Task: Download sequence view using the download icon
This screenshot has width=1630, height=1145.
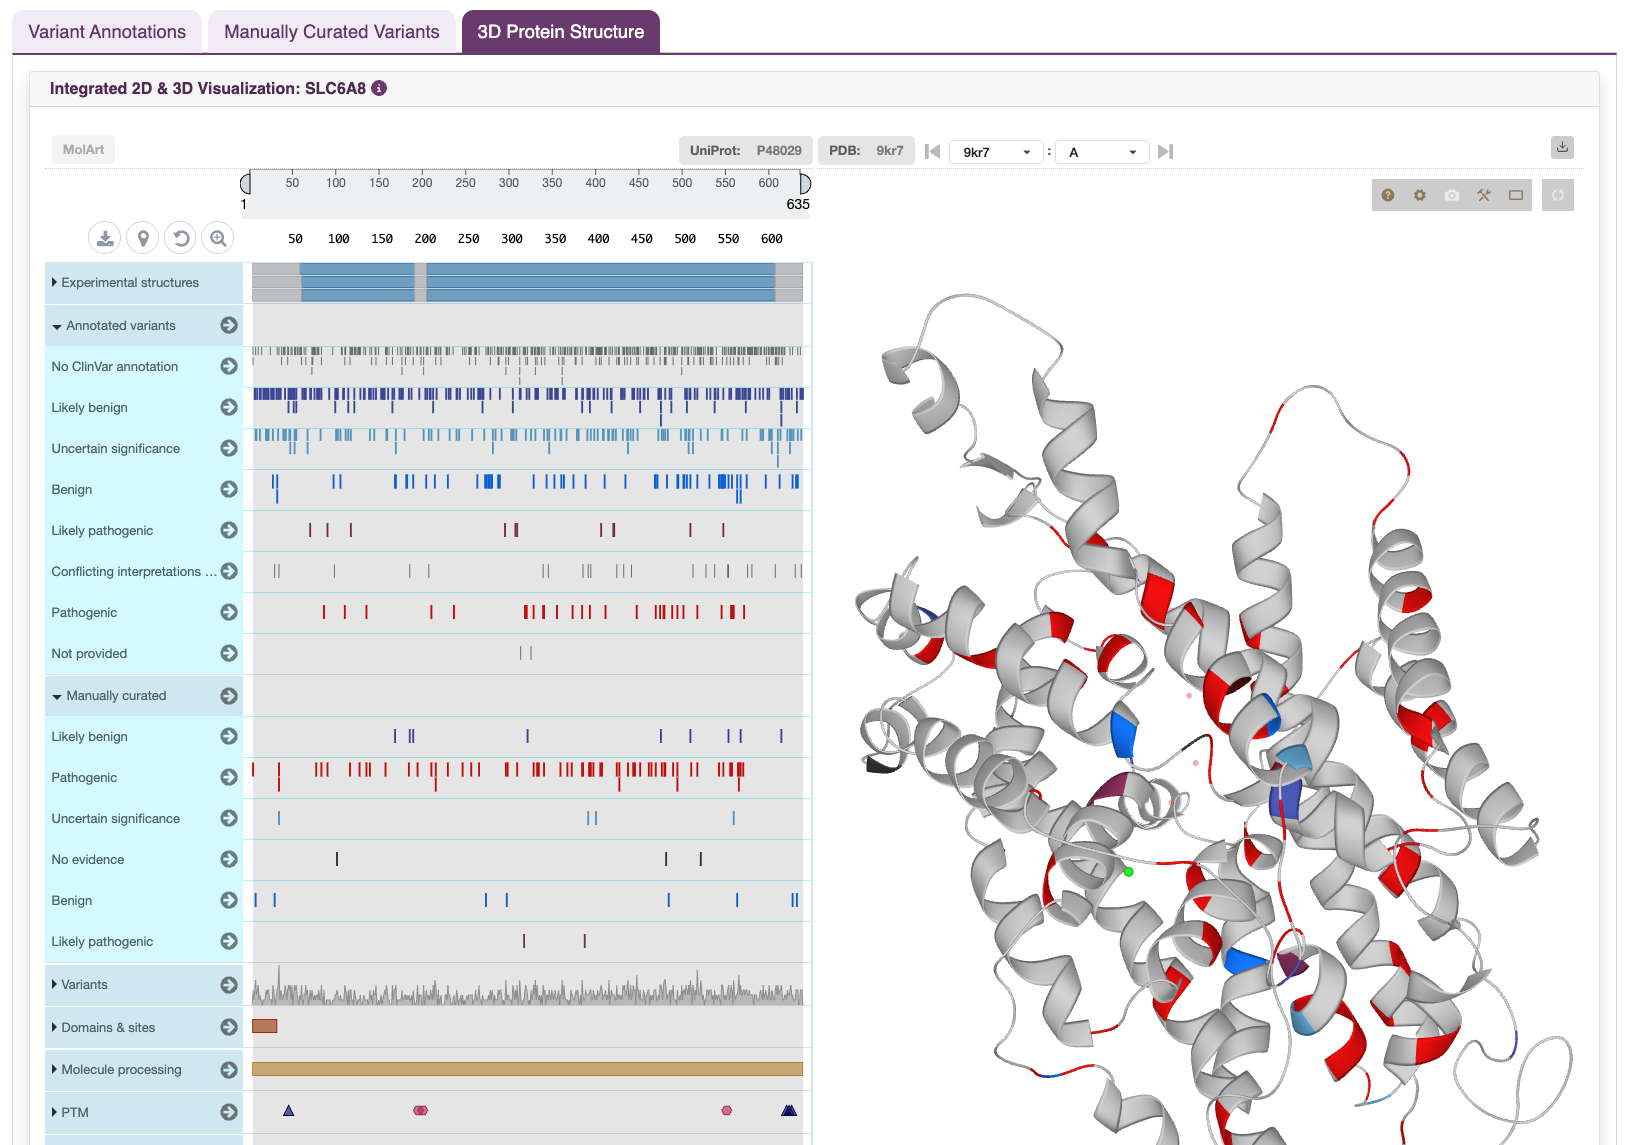Action: pyautogui.click(x=104, y=237)
